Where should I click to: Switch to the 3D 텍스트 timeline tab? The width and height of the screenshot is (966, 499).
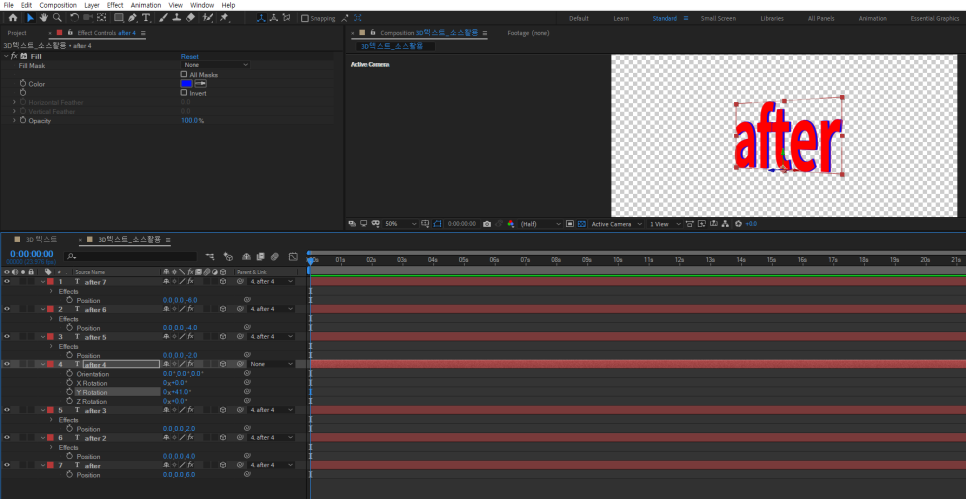click(x=41, y=240)
